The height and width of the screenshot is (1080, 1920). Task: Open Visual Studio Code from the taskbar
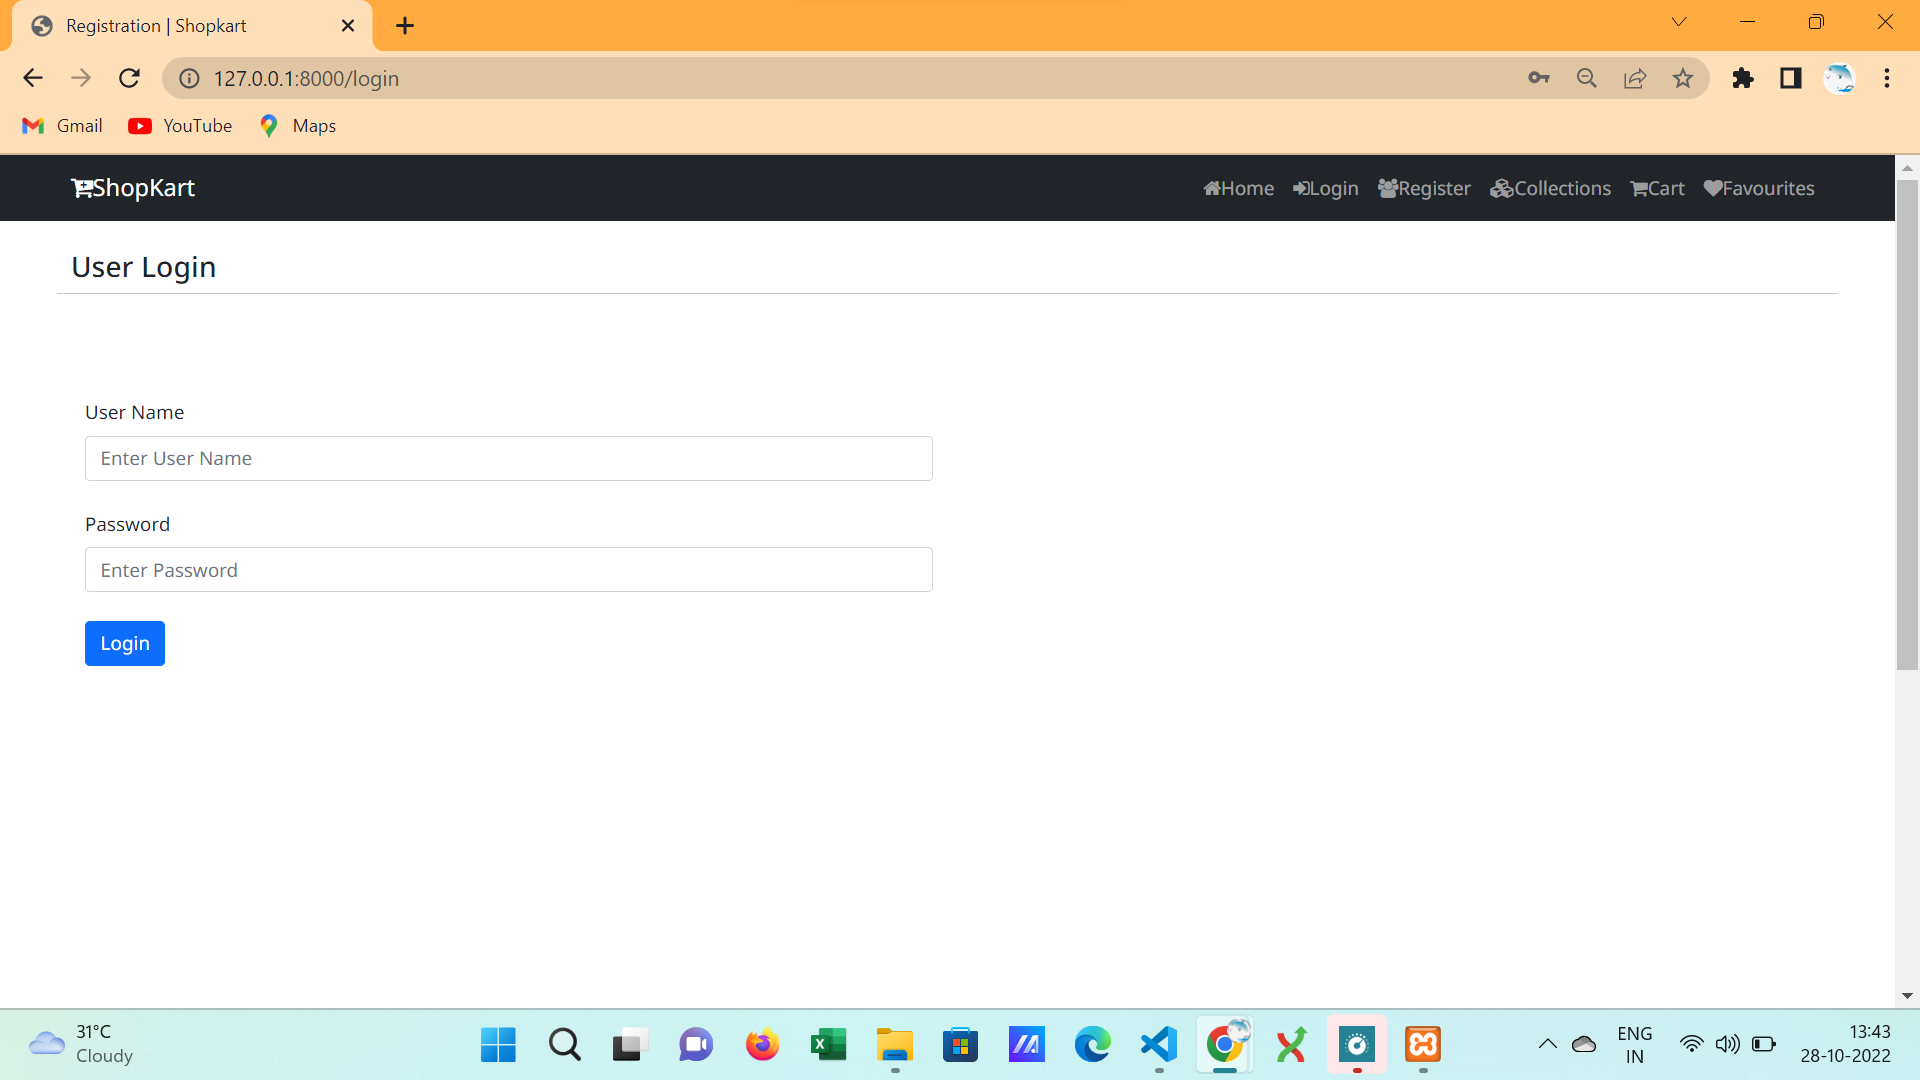coord(1158,1045)
